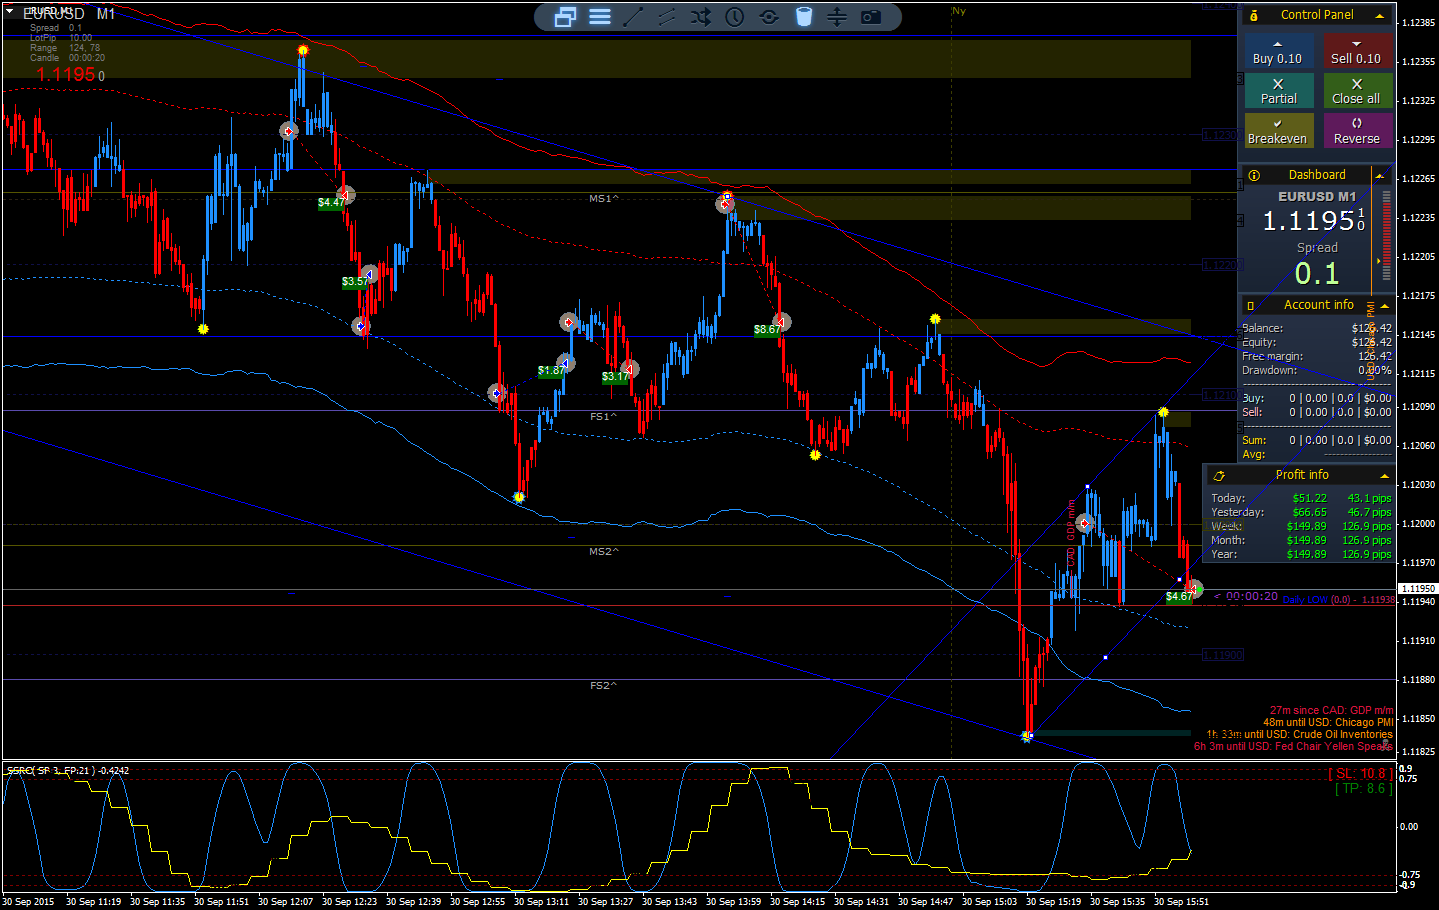Open the clock time tool
Viewport: 1439px width, 910px height.
(735, 17)
